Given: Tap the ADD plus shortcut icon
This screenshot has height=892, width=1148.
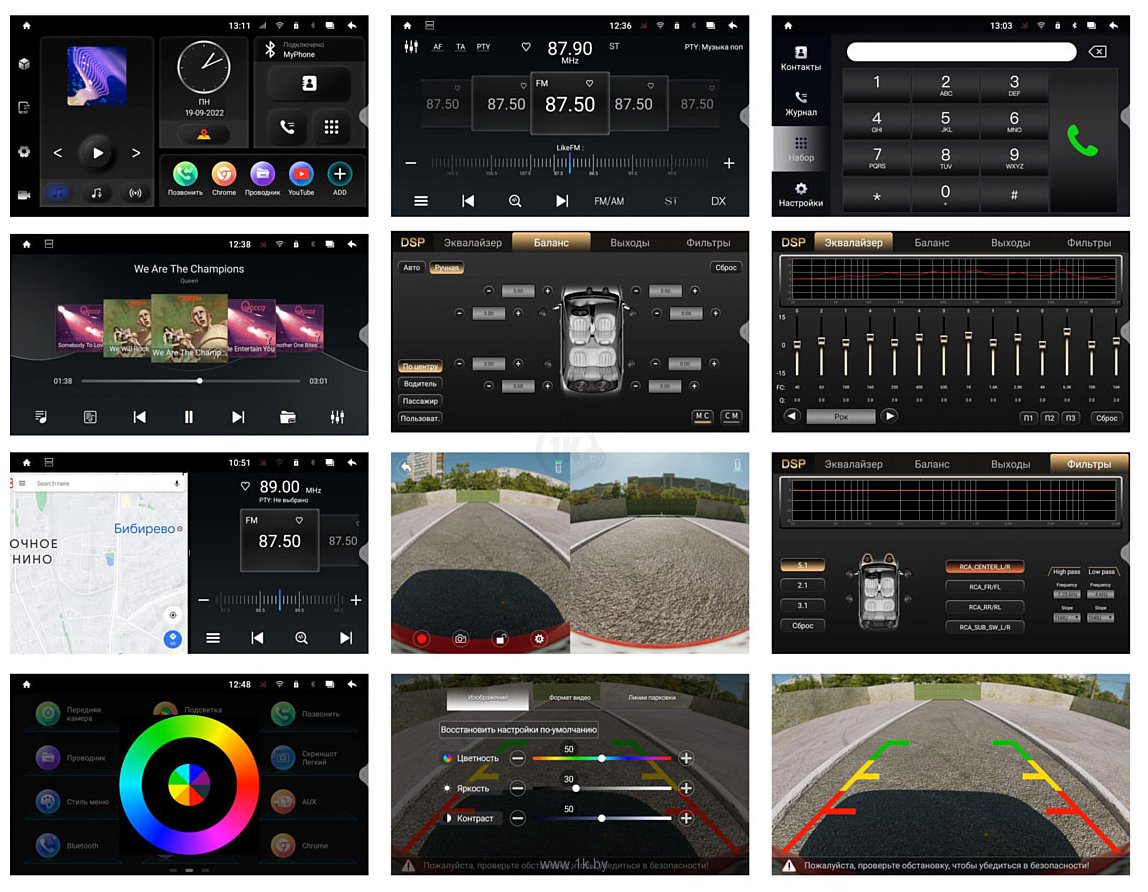Looking at the screenshot, I should point(339,174).
